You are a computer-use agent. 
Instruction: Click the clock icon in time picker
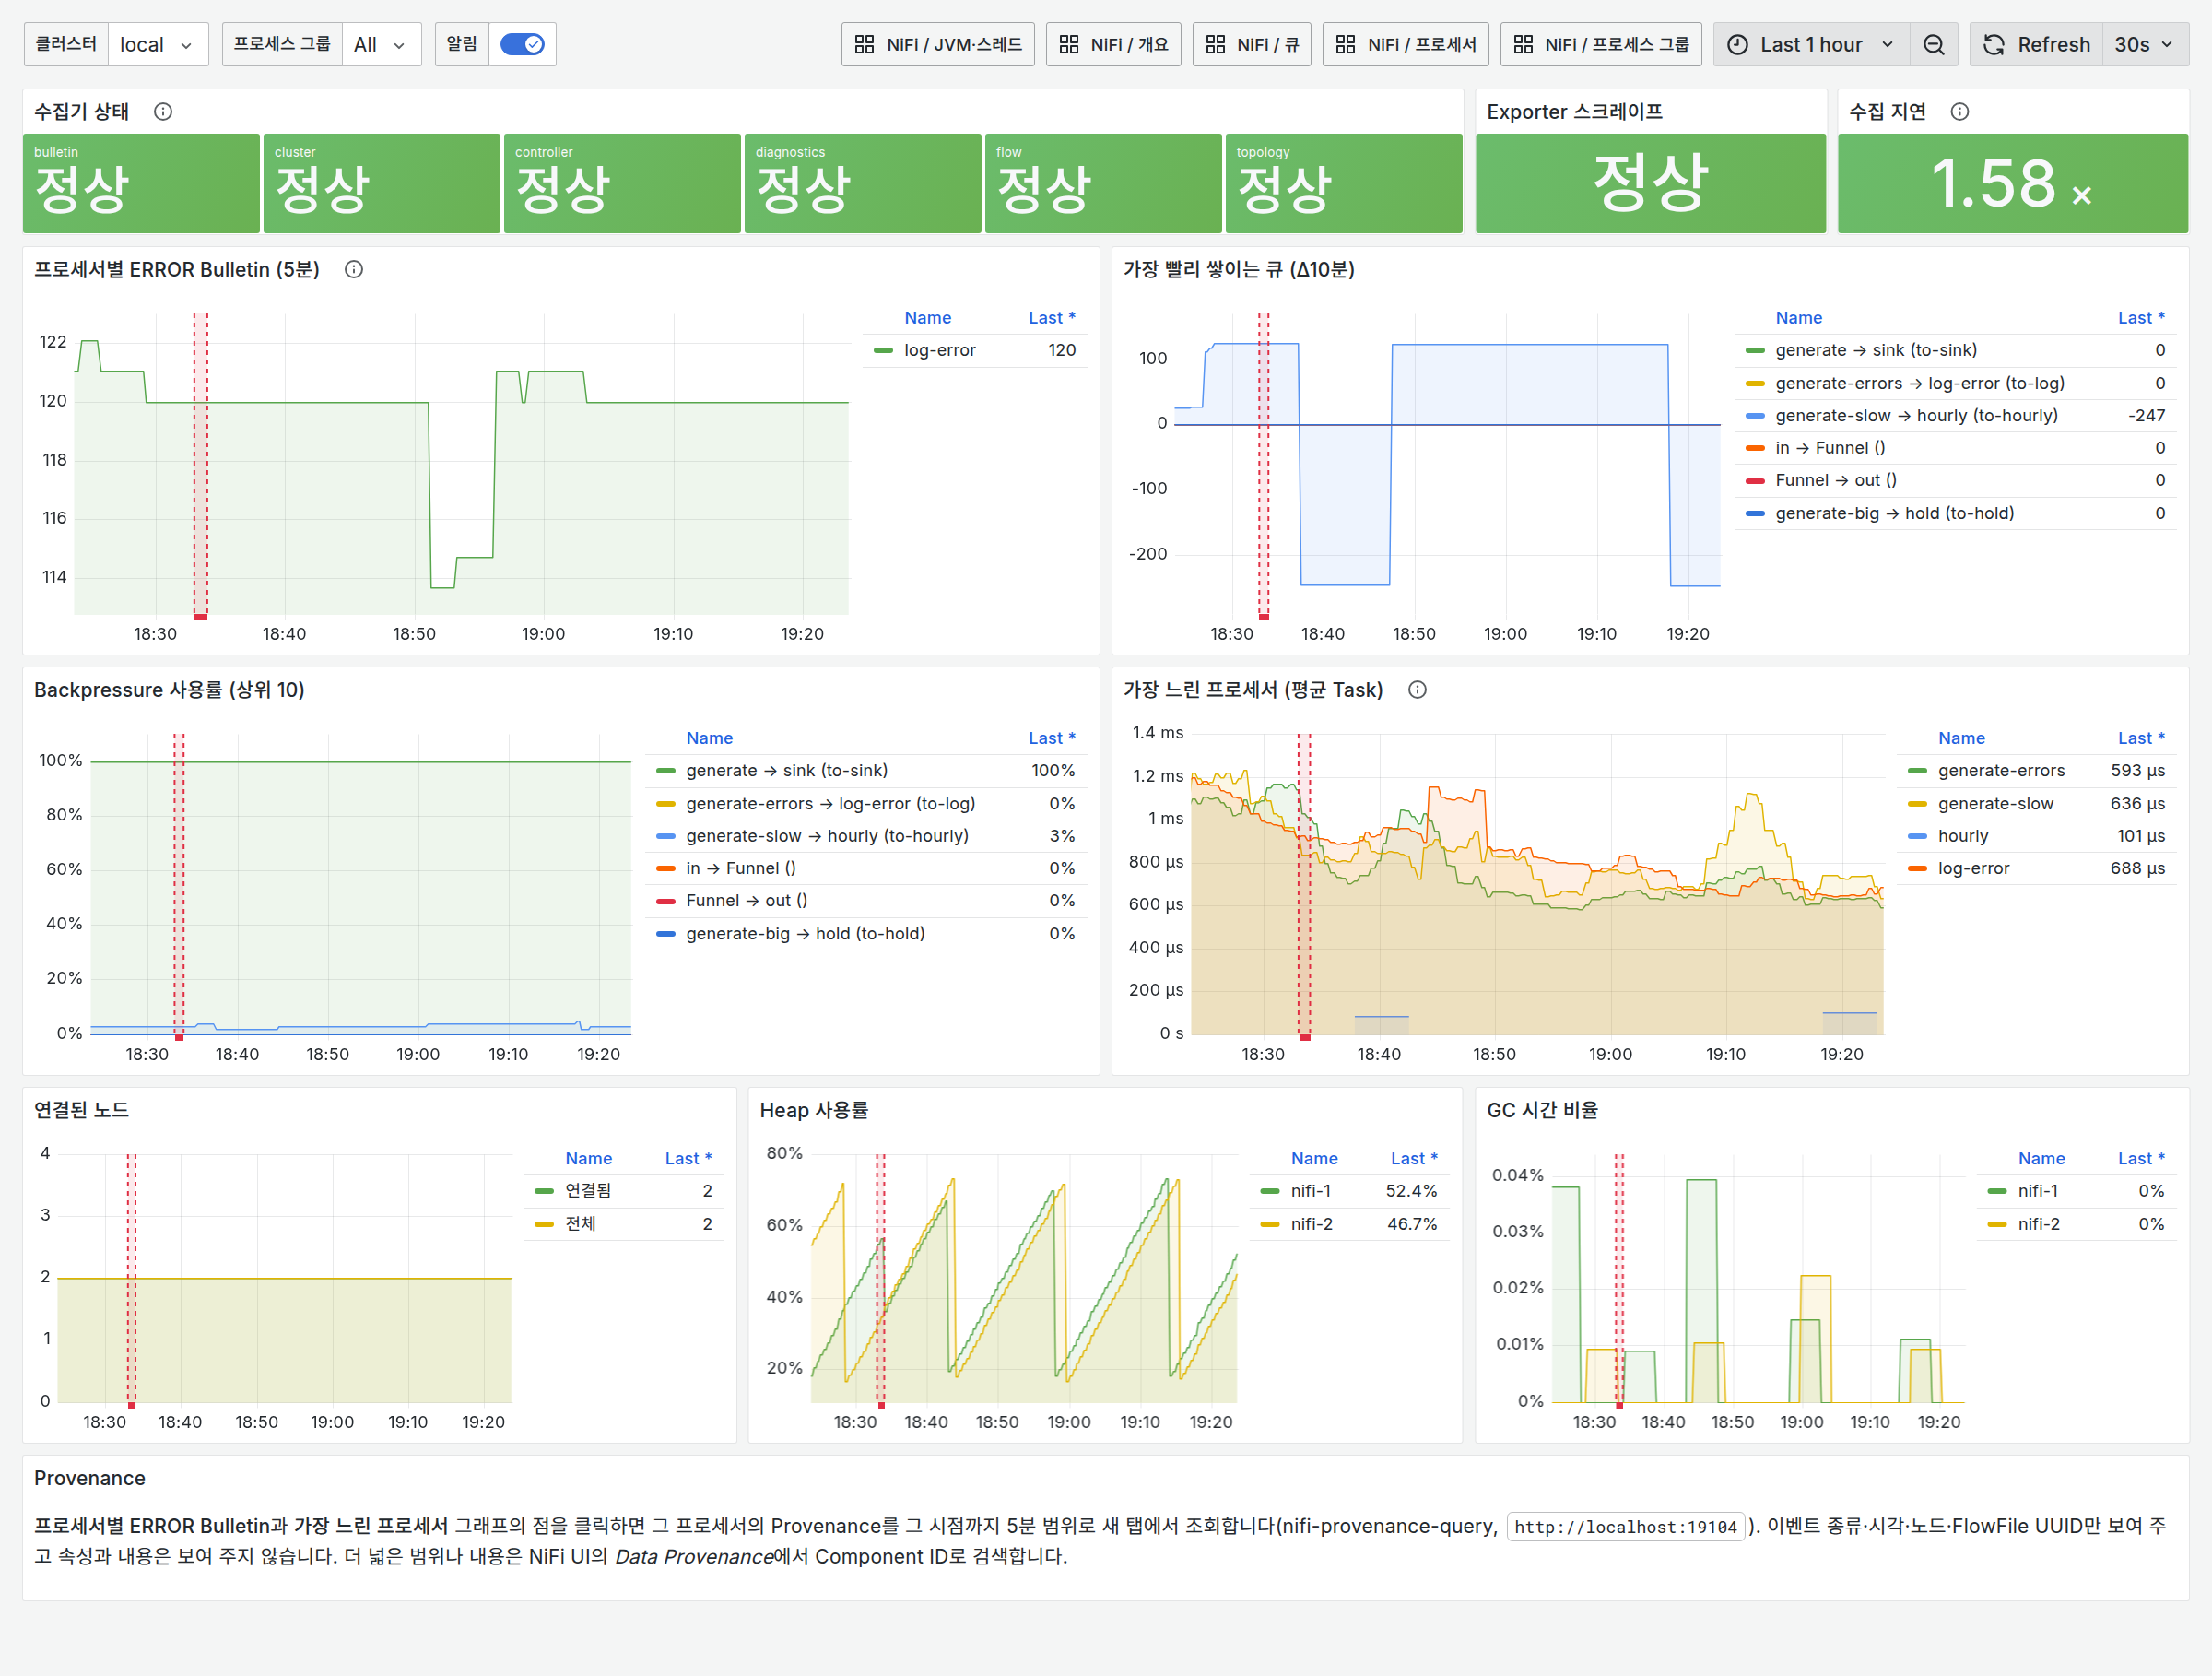click(x=1738, y=44)
